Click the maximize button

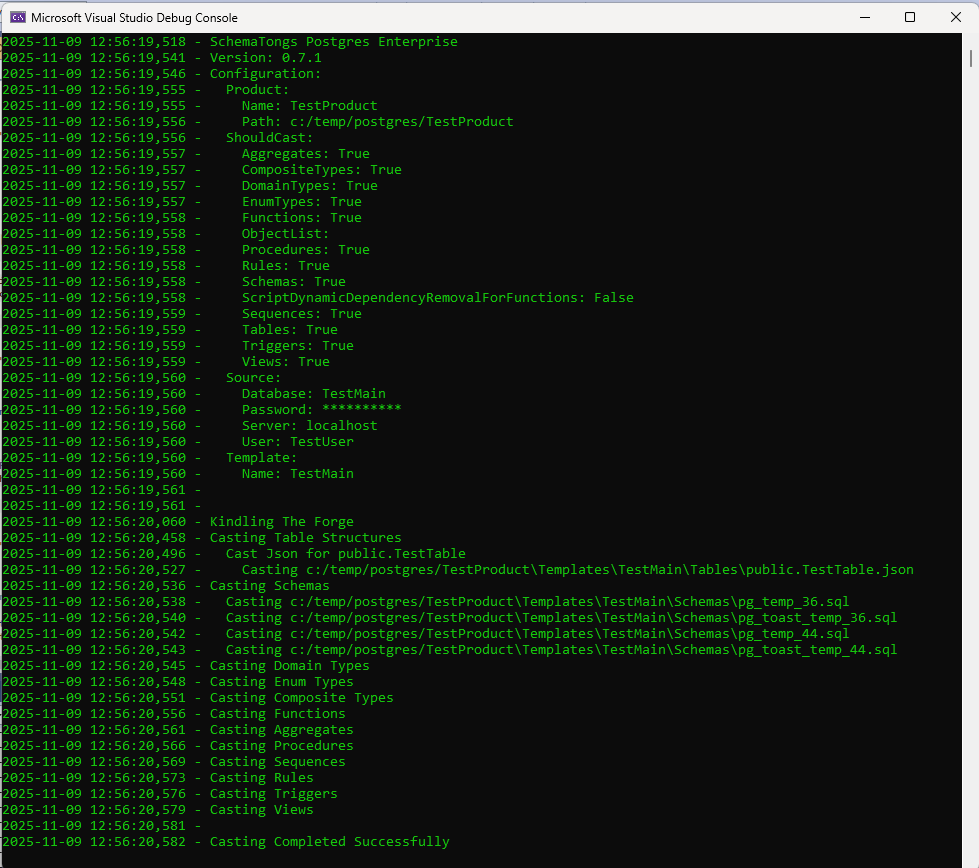click(910, 17)
